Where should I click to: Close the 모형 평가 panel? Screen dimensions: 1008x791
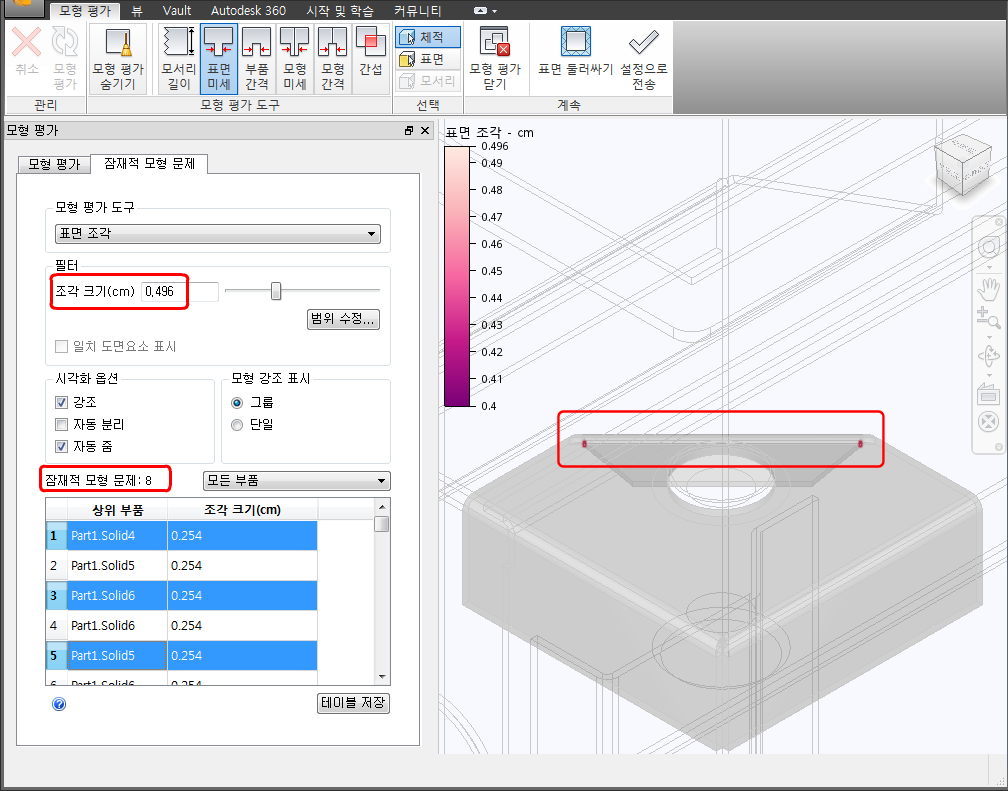[x=425, y=131]
